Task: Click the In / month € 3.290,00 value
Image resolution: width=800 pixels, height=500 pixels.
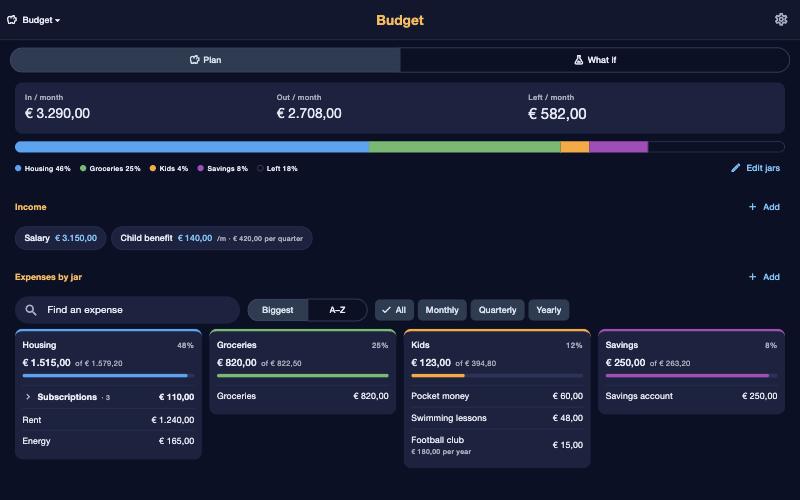Action: pos(57,113)
